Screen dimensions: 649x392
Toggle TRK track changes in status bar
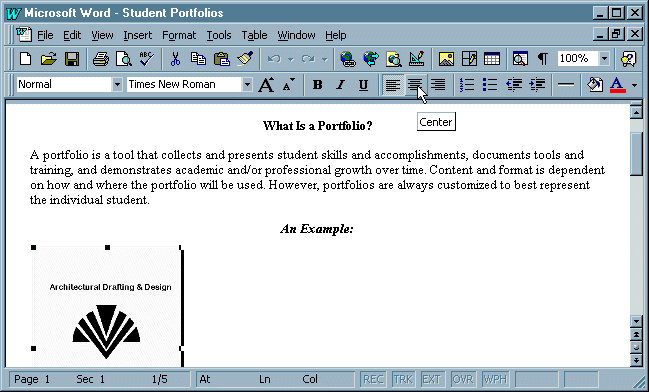coord(403,379)
